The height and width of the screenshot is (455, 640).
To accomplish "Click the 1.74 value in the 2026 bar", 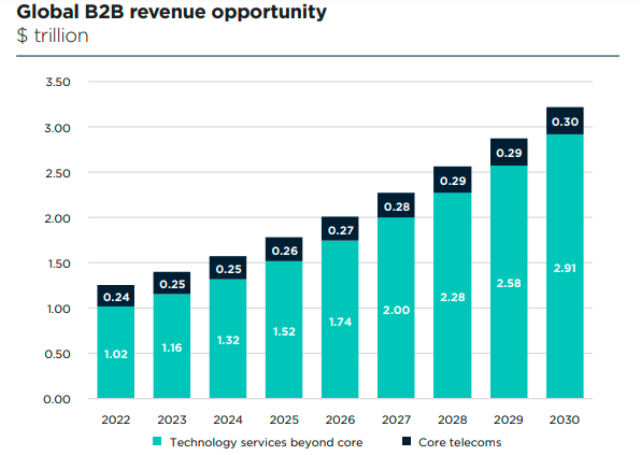I will coord(340,322).
